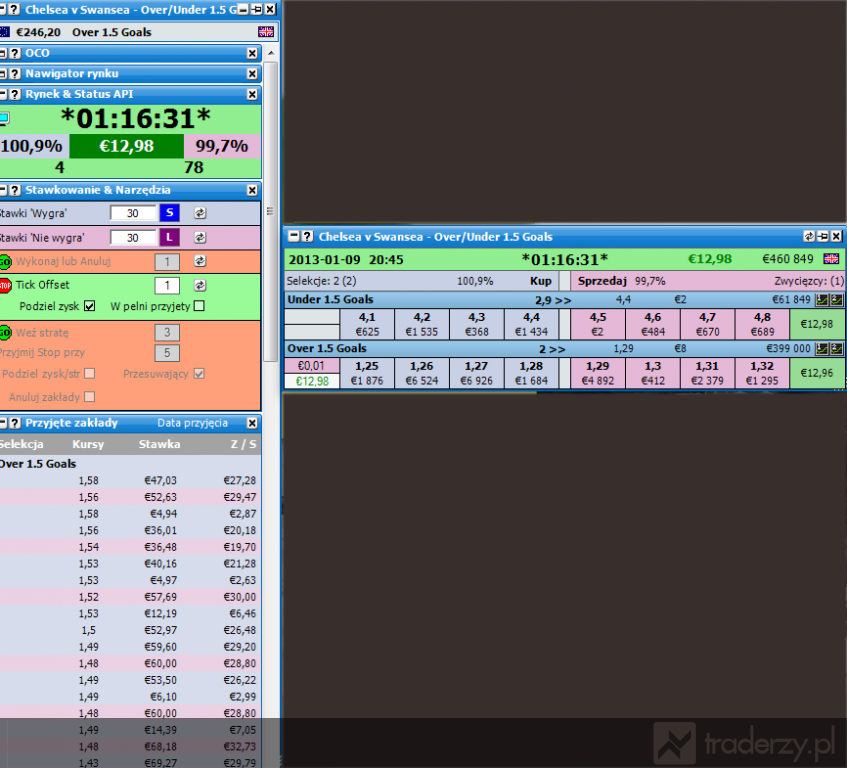Select bet row 1,58 €47,03
Viewport: 847px width, 768px height.
click(x=130, y=480)
